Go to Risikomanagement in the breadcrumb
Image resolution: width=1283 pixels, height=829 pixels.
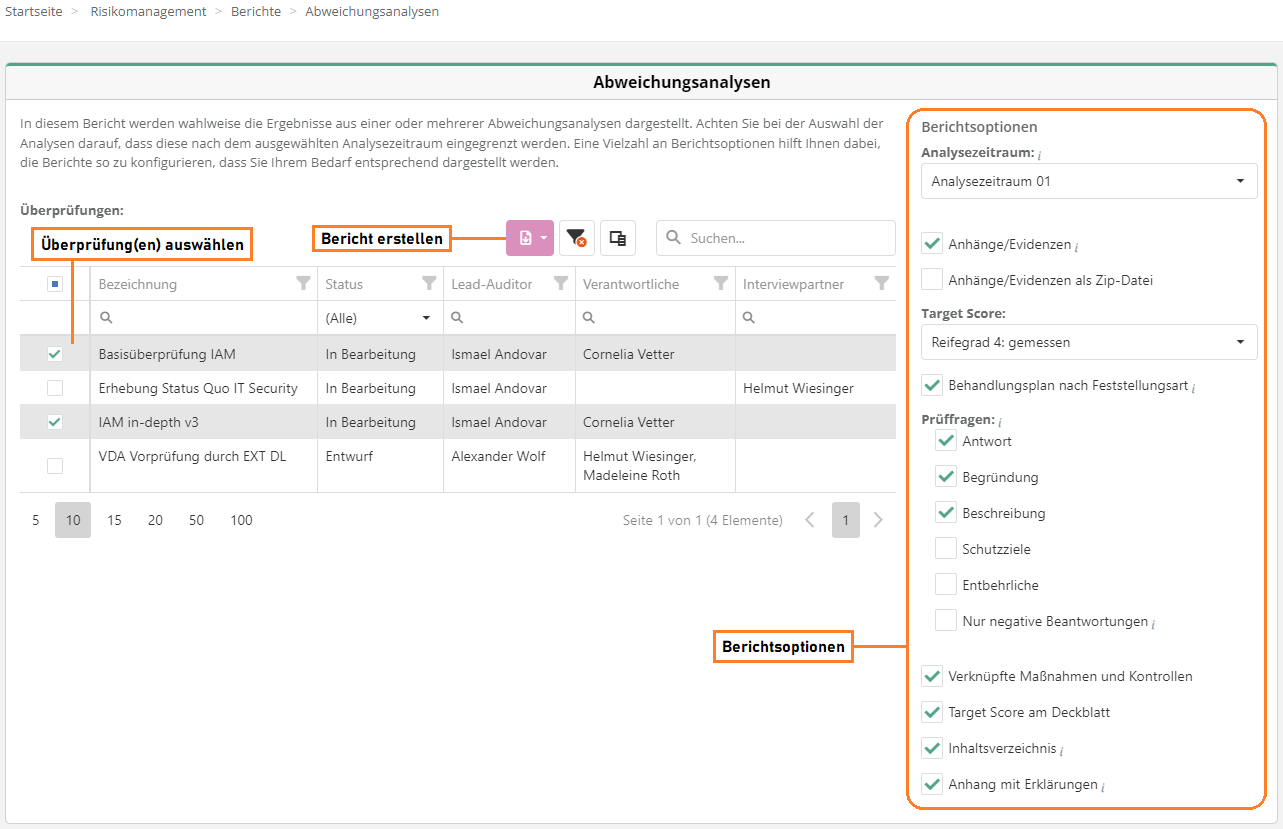[148, 12]
